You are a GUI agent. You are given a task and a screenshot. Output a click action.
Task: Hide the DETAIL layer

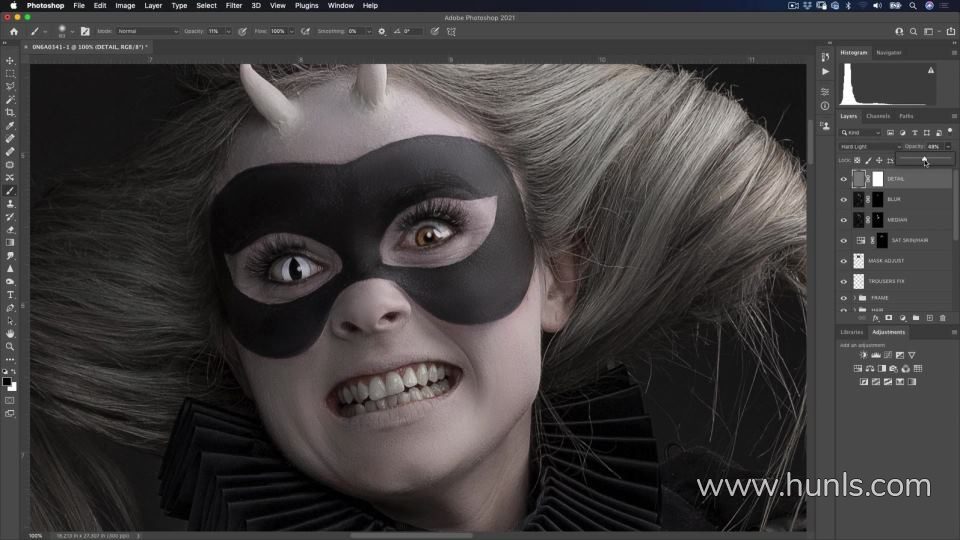pyautogui.click(x=843, y=179)
